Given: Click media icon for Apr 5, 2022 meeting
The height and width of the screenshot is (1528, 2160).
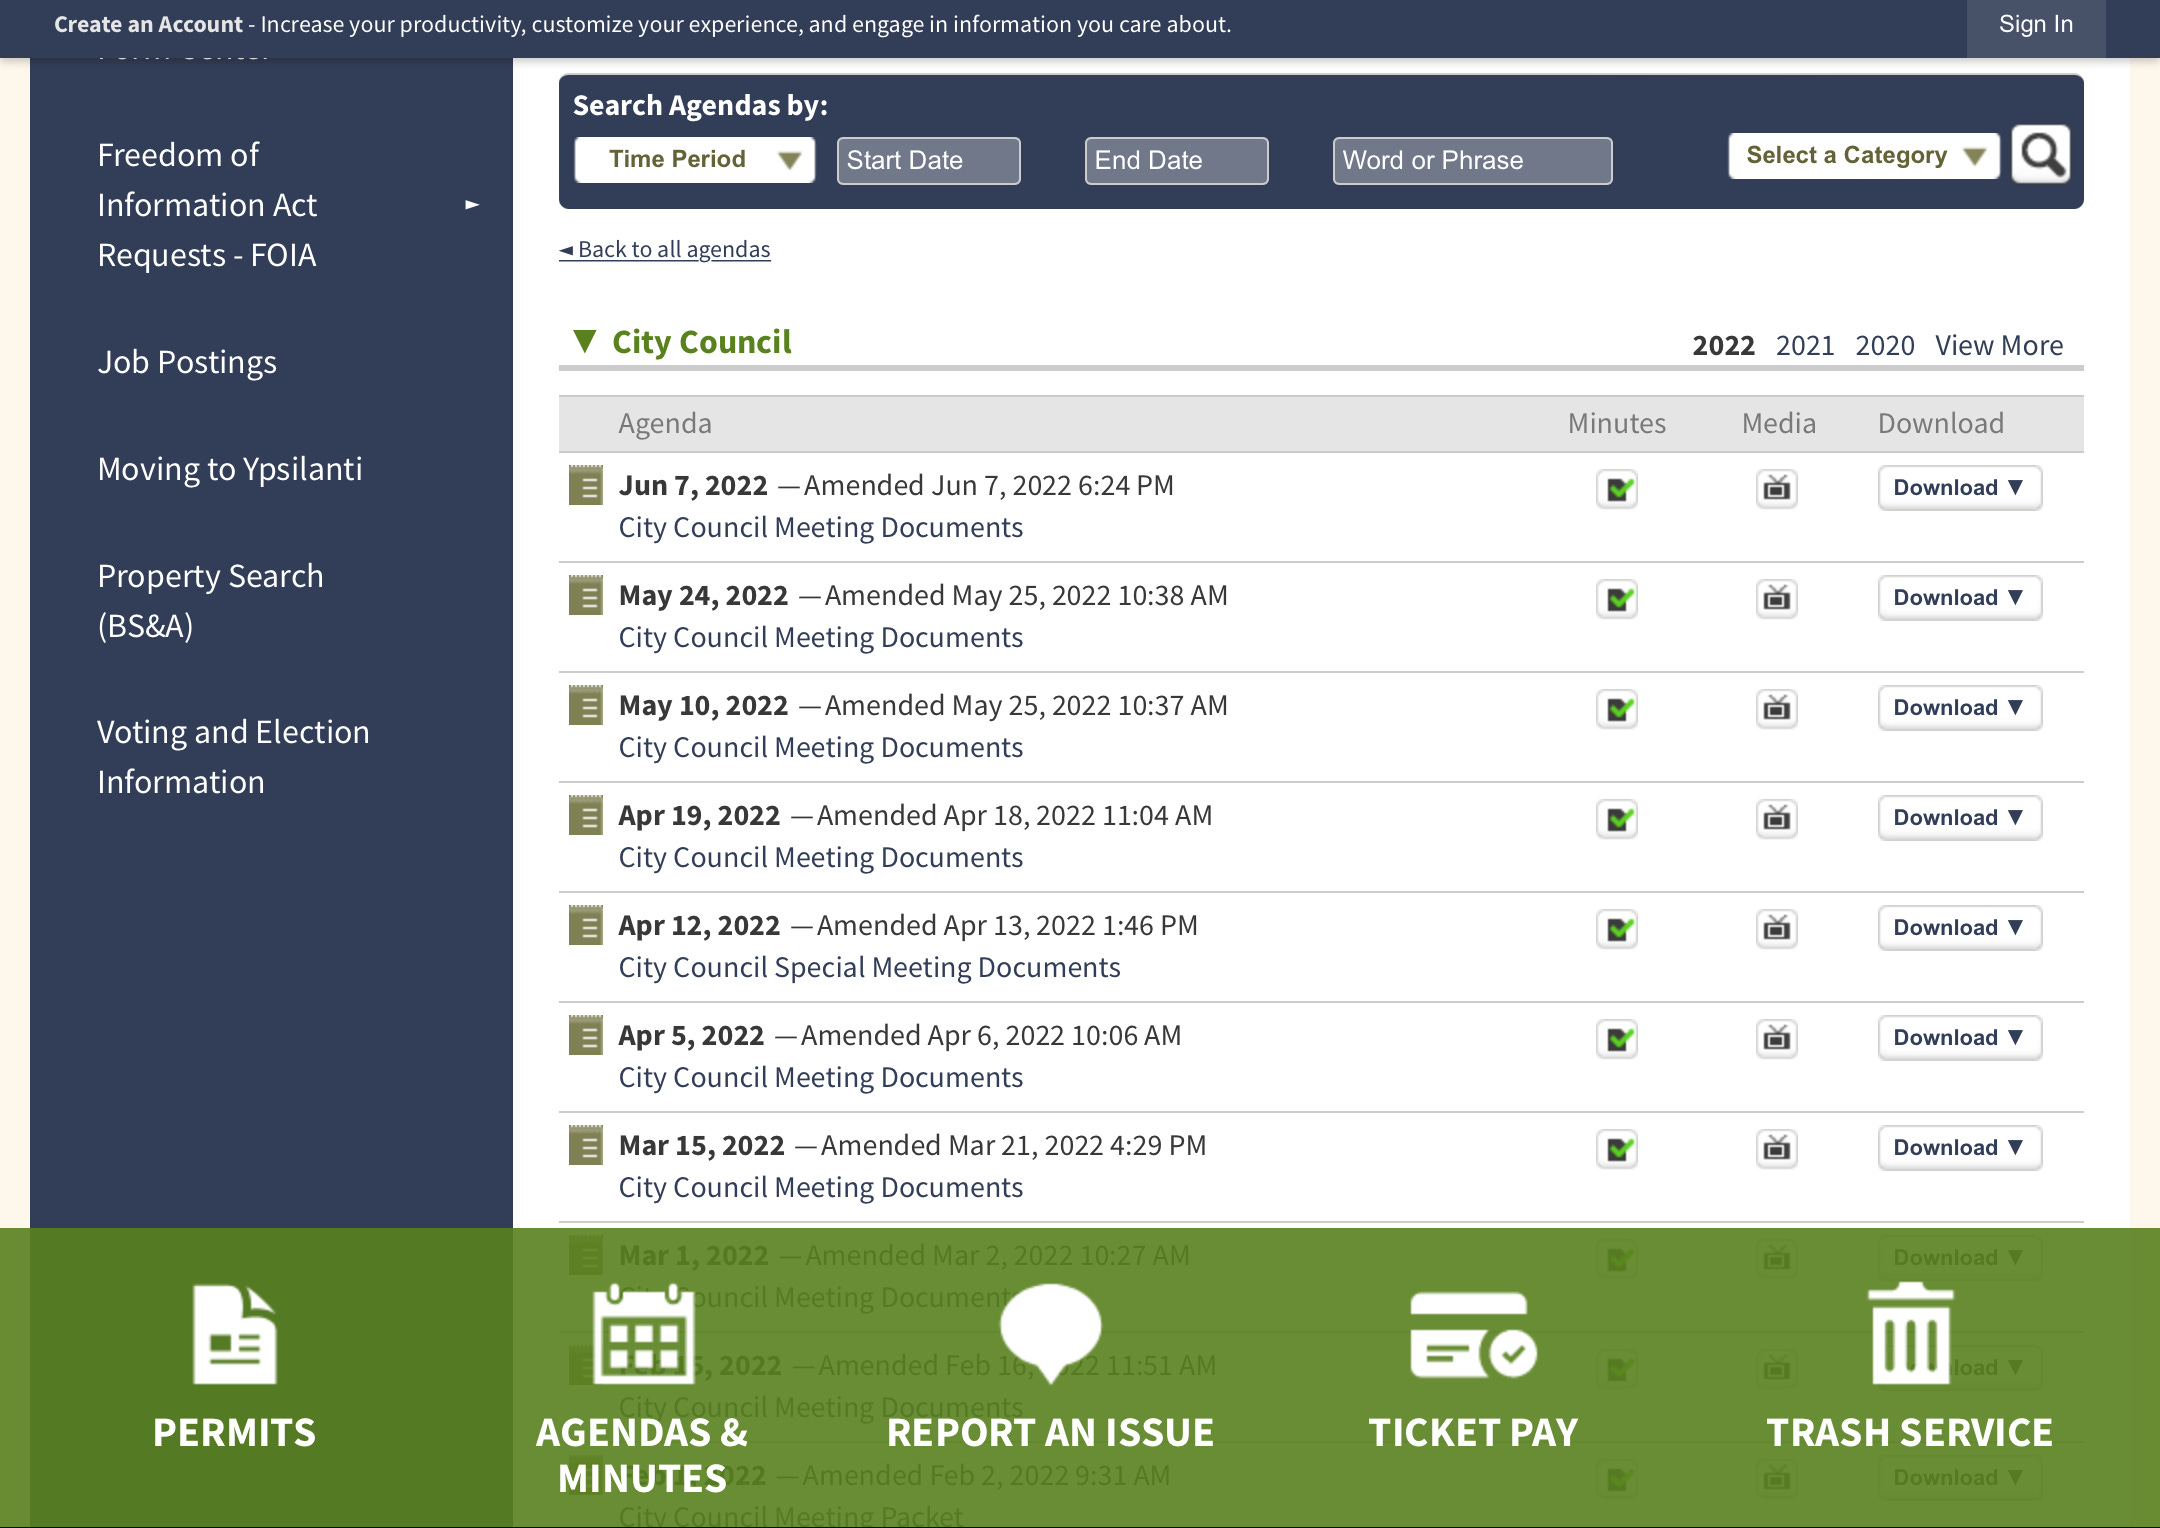Looking at the screenshot, I should (x=1776, y=1039).
